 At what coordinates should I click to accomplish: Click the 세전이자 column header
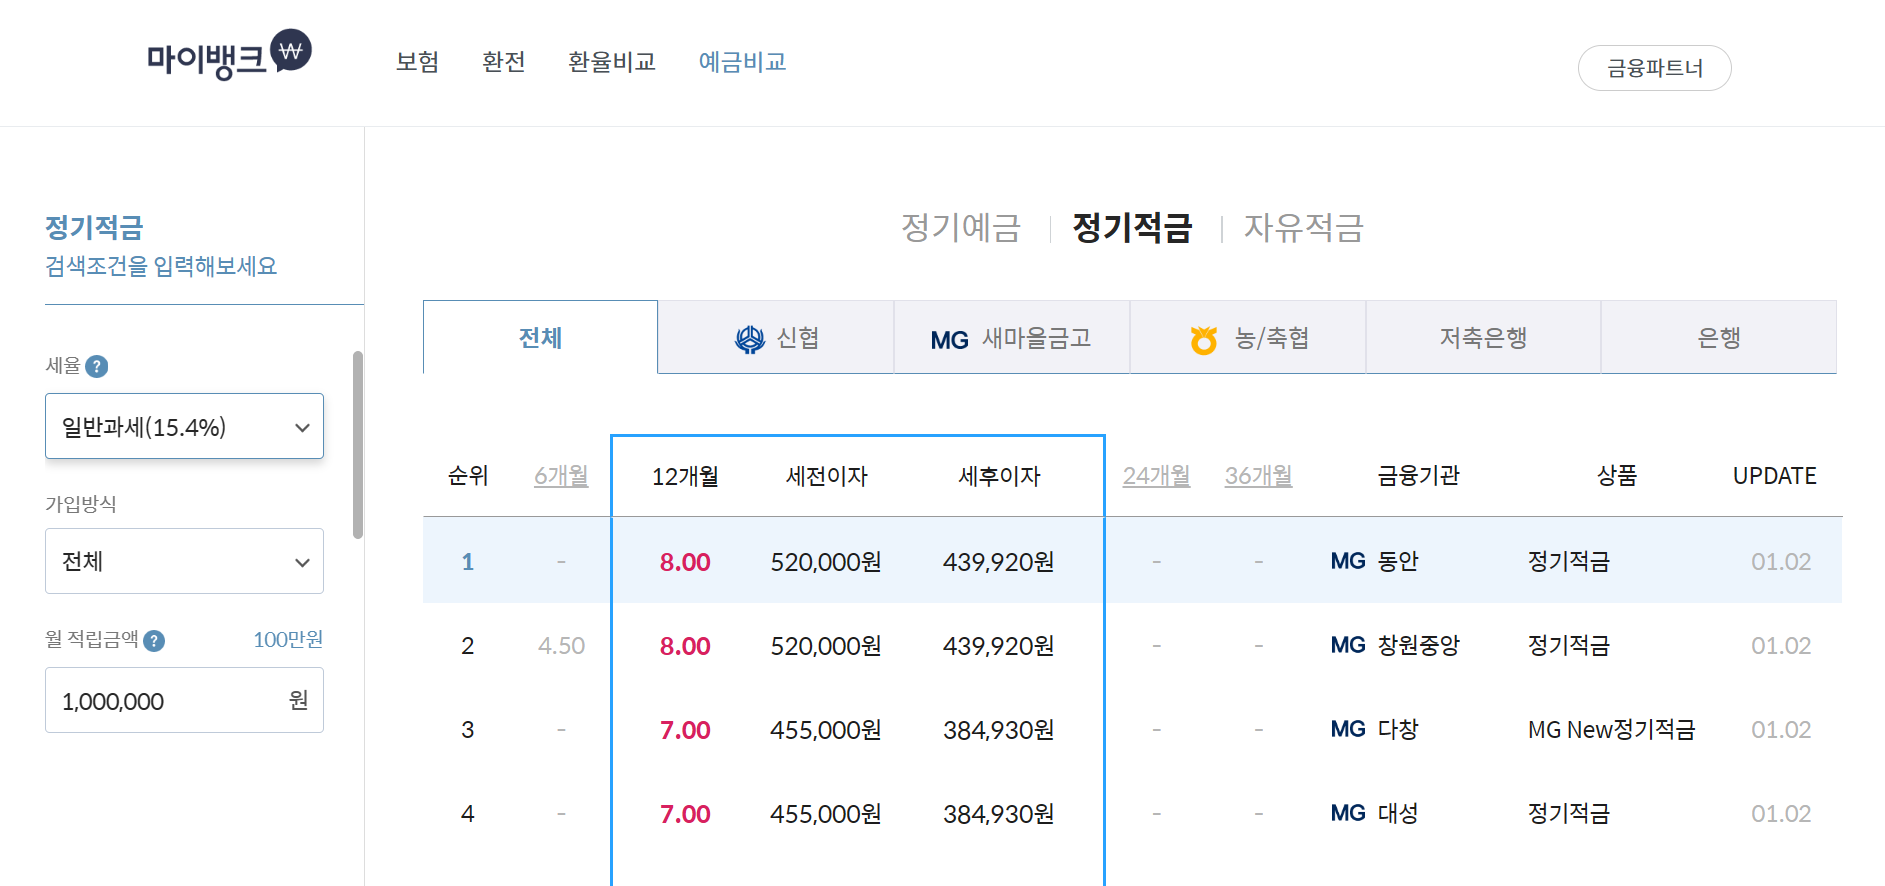tap(827, 476)
